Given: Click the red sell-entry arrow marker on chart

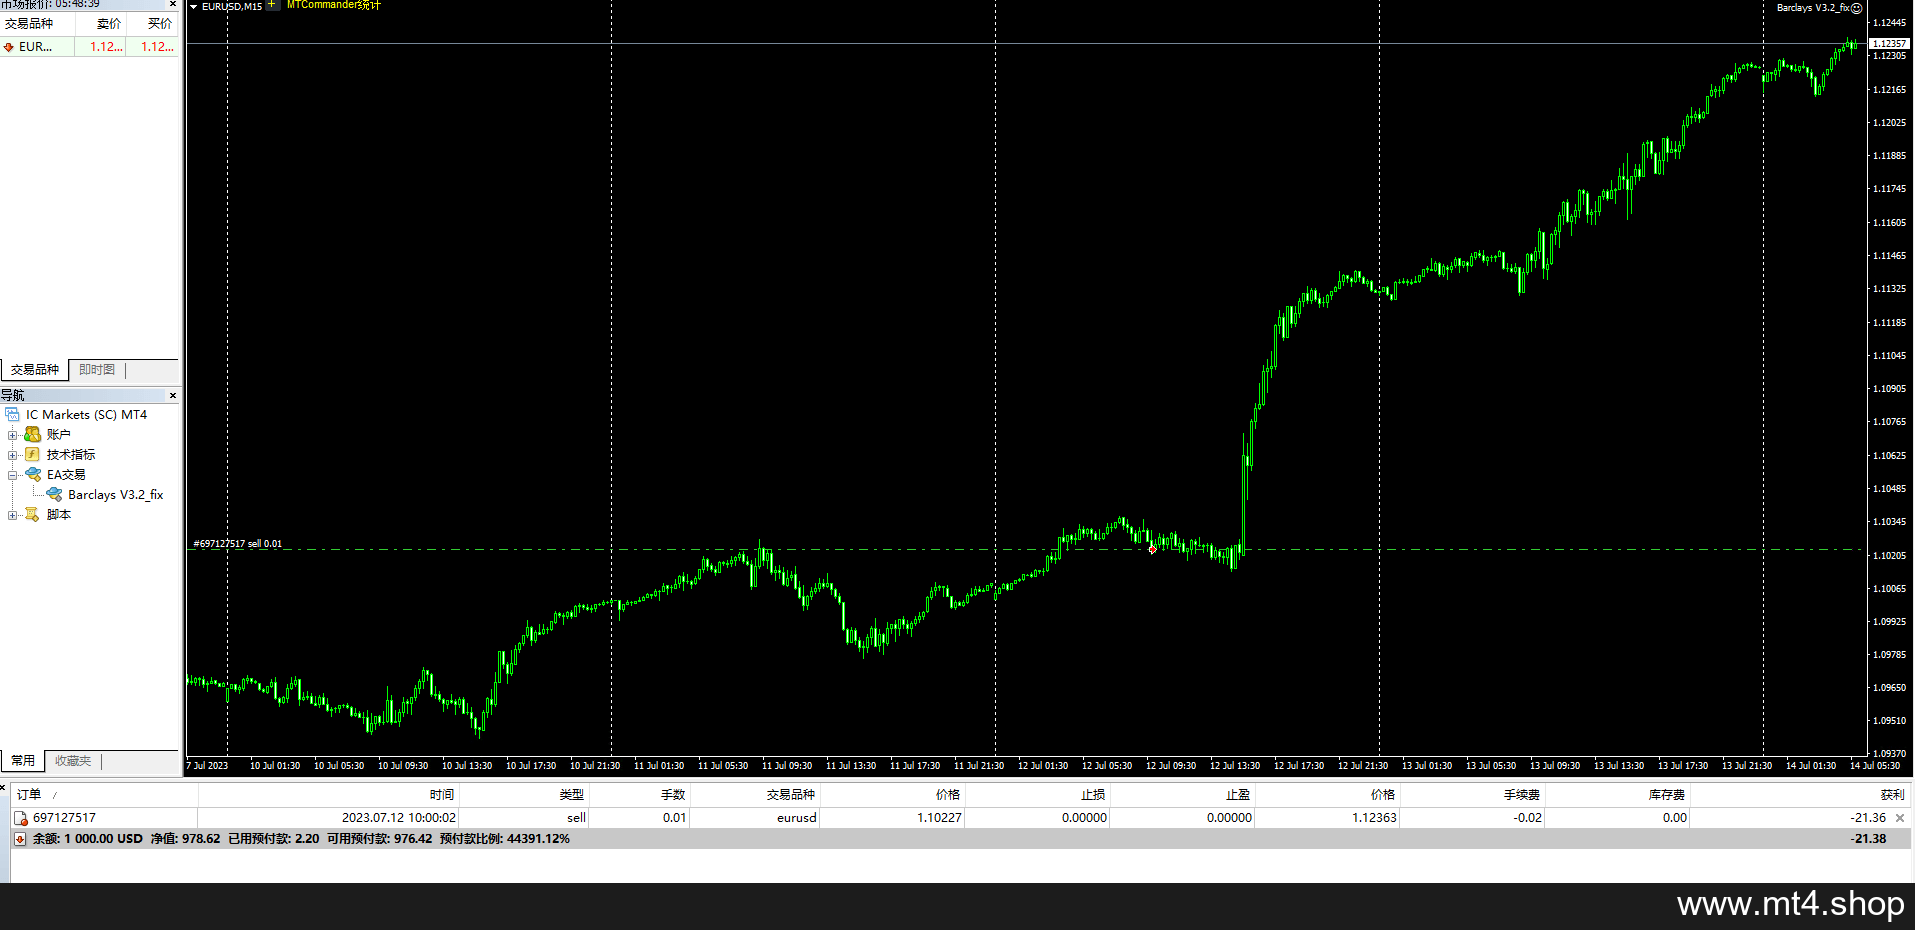Looking at the screenshot, I should coord(1152,549).
